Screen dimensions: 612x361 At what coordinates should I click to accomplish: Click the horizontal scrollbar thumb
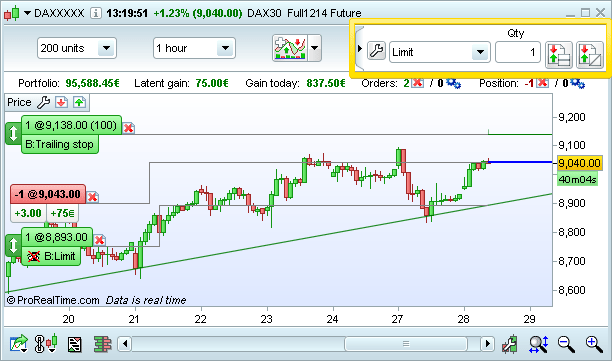tap(406, 344)
